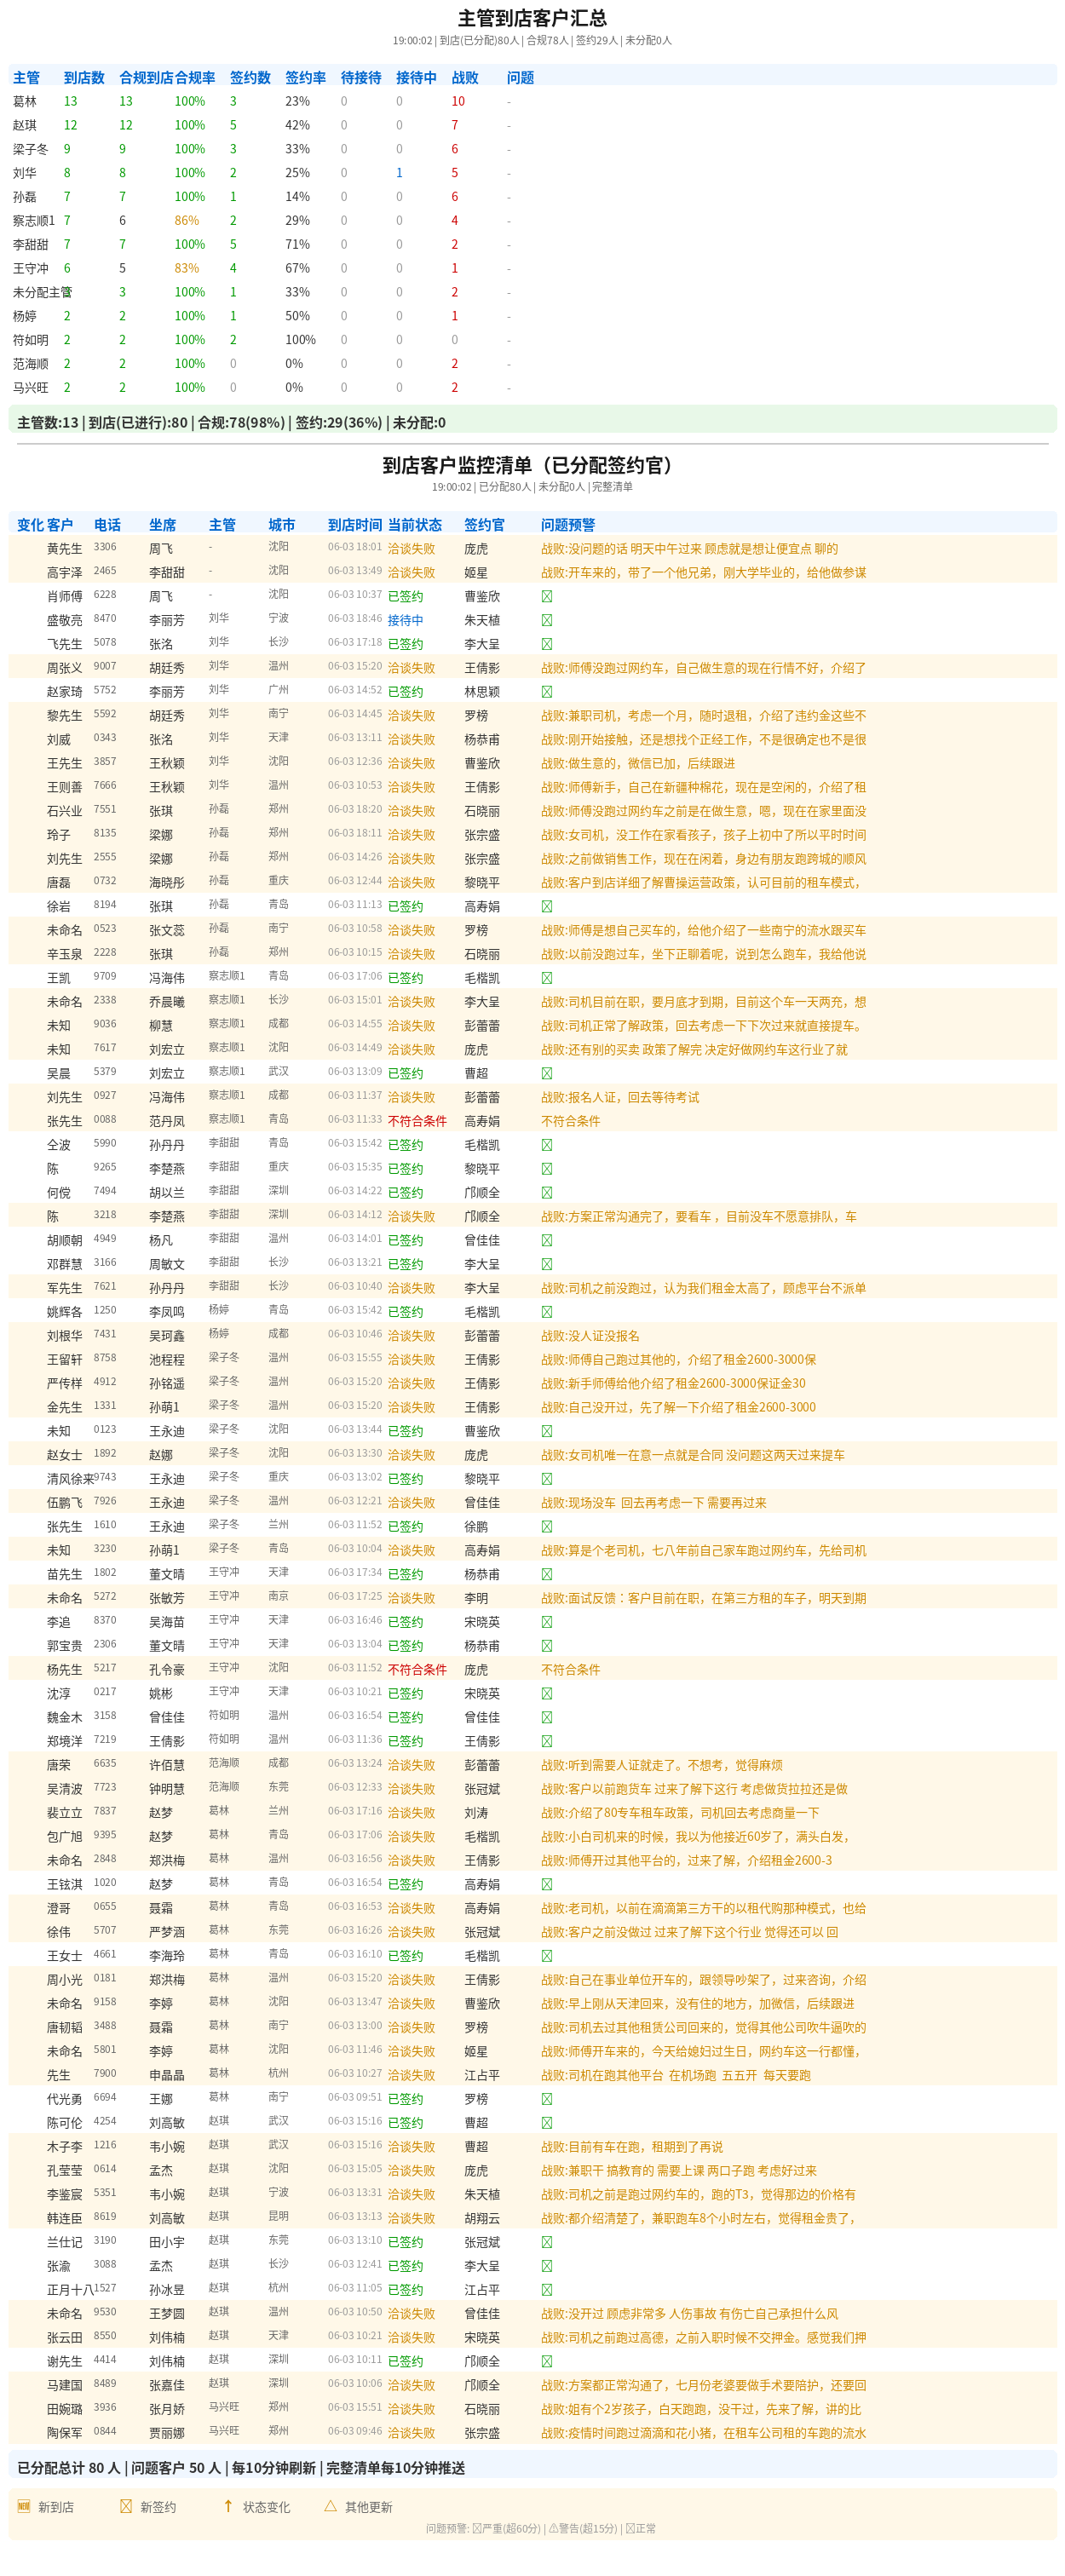The image size is (1065, 2576).
Task: Click the 战败 column header in summary table
Action: coord(465,77)
